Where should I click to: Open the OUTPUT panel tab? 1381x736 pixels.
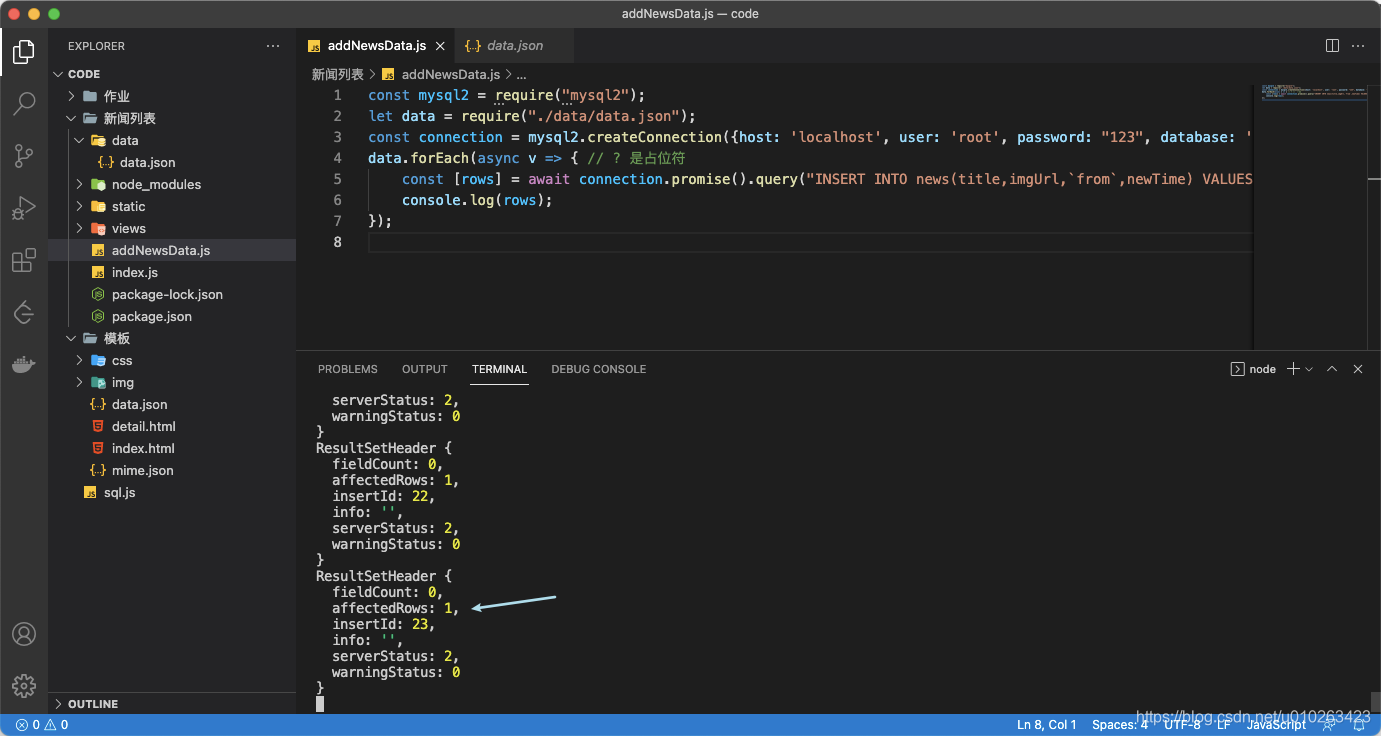pos(425,369)
